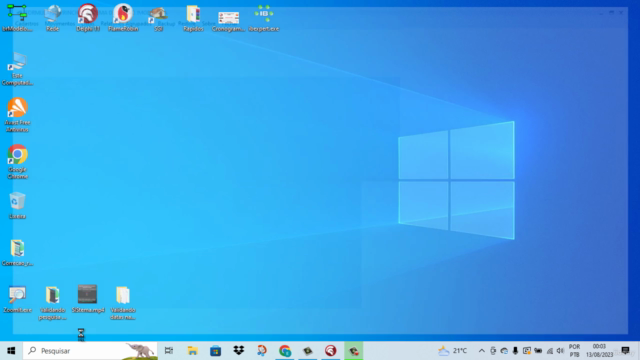This screenshot has height=360, width=640.
Task: Open the Windows Start menu
Action: [11, 351]
